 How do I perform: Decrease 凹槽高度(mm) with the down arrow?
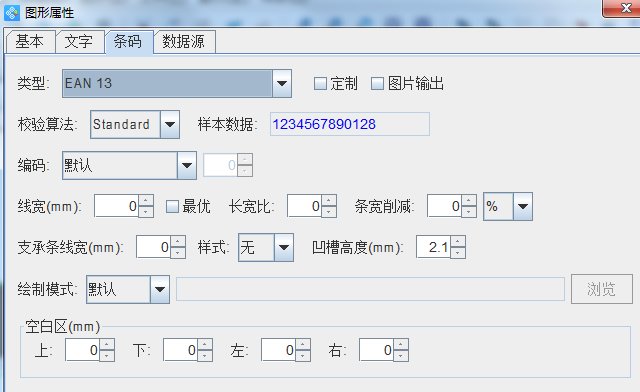pos(458,253)
